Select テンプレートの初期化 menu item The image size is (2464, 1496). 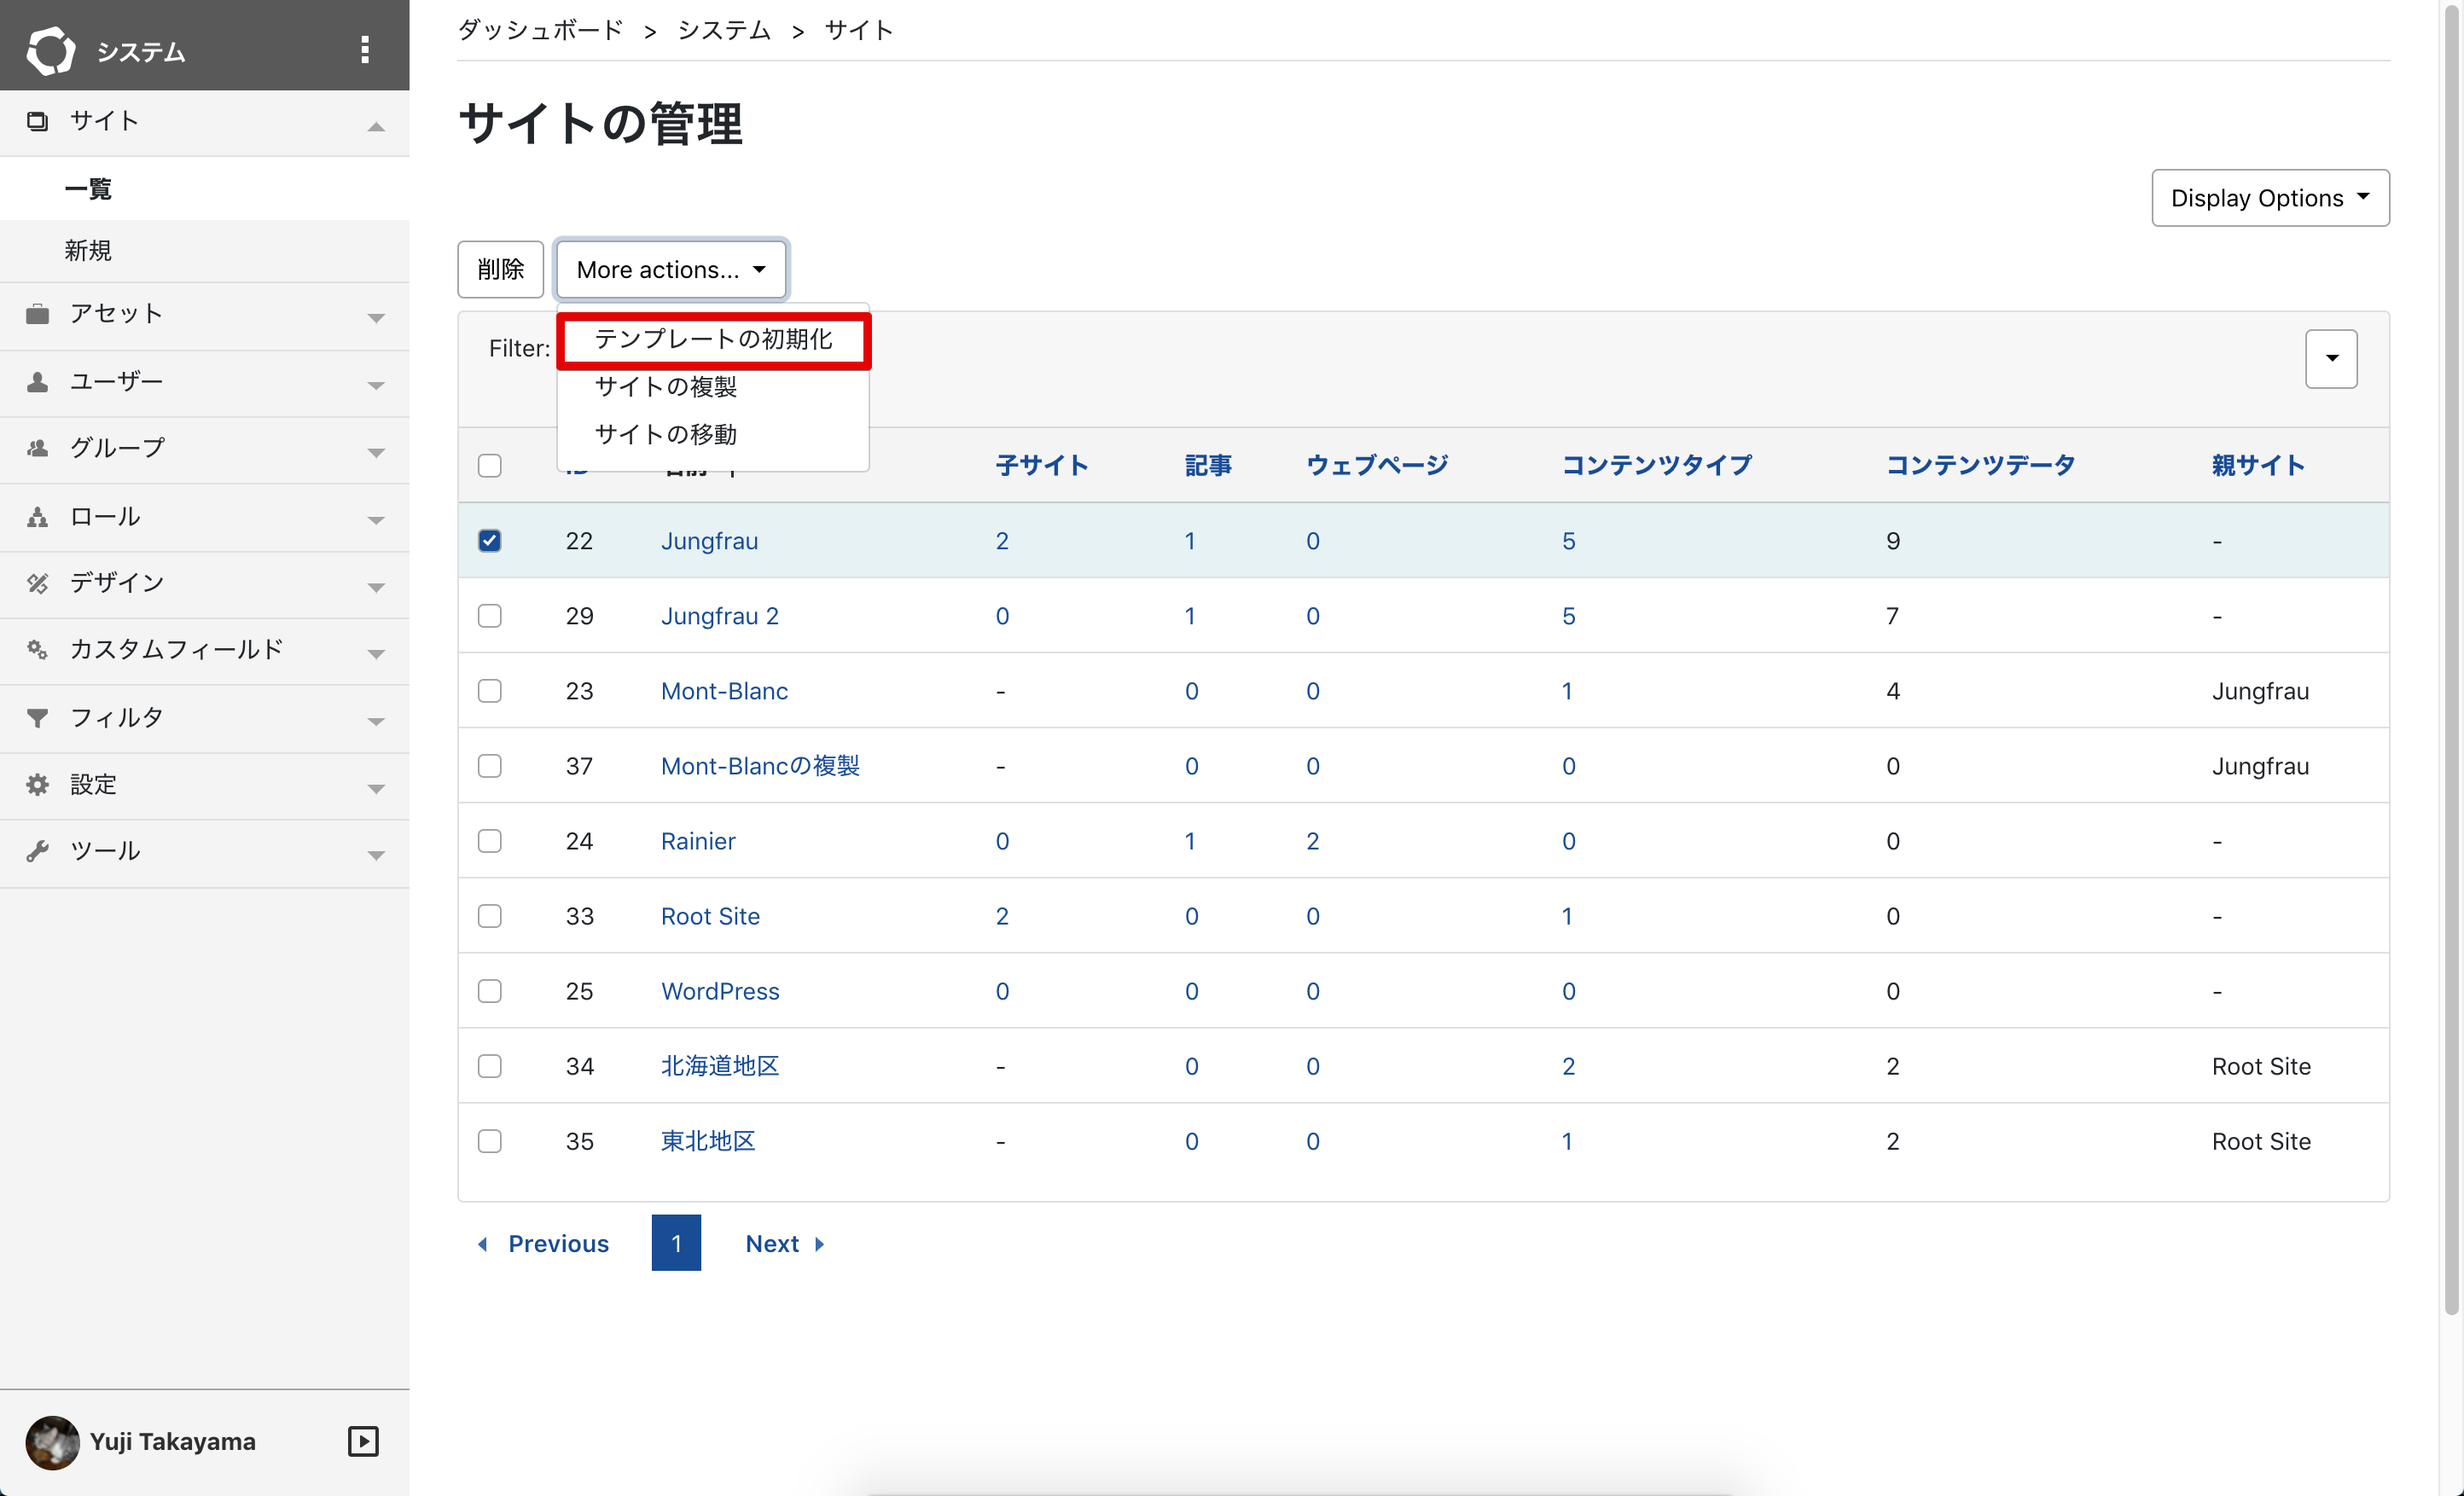coord(713,339)
